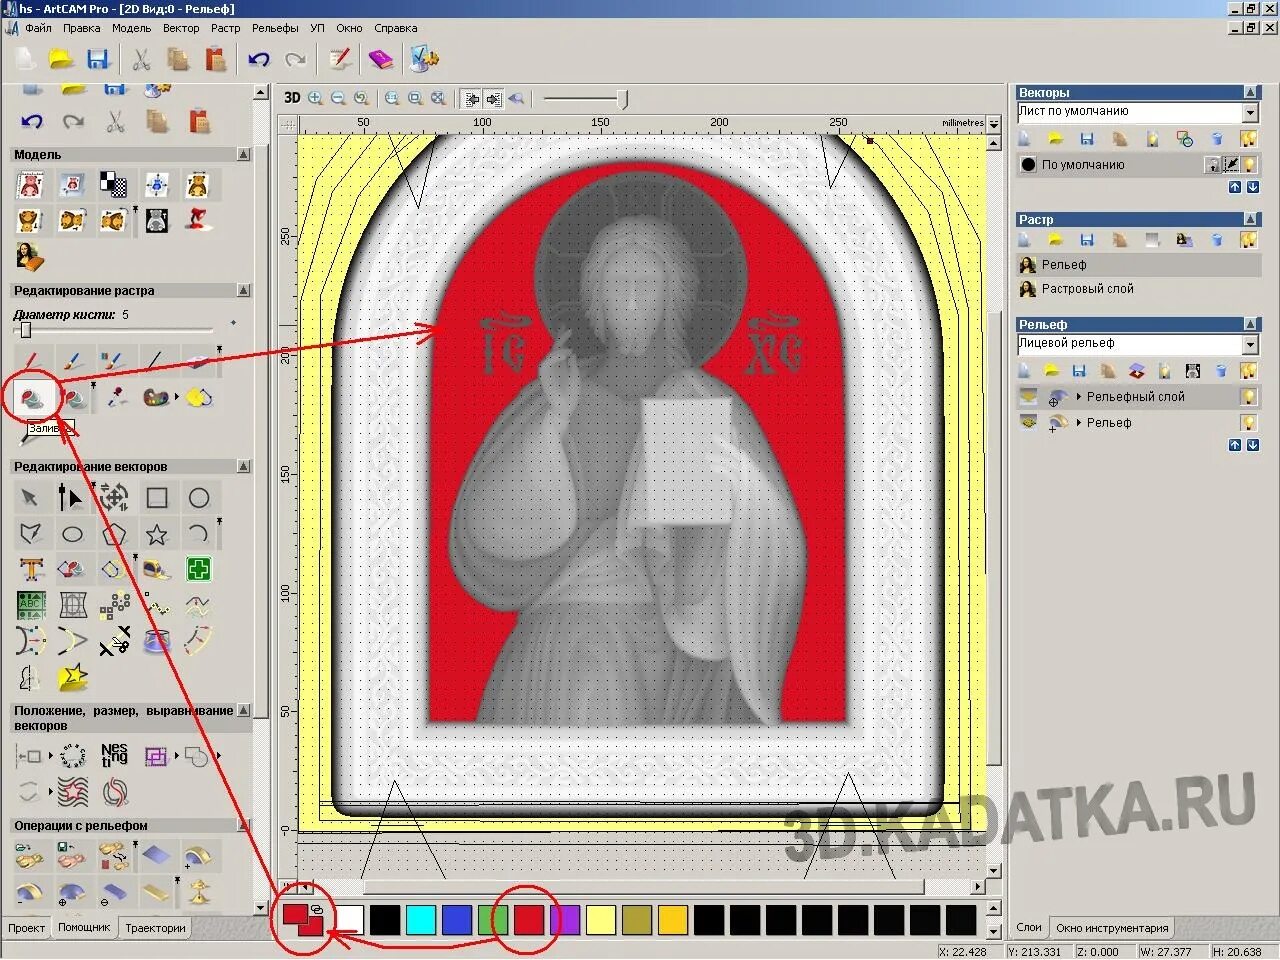Viewport: 1280px width, 960px height.
Task: Click the purple notebook icon in top toolbar
Action: (x=381, y=59)
